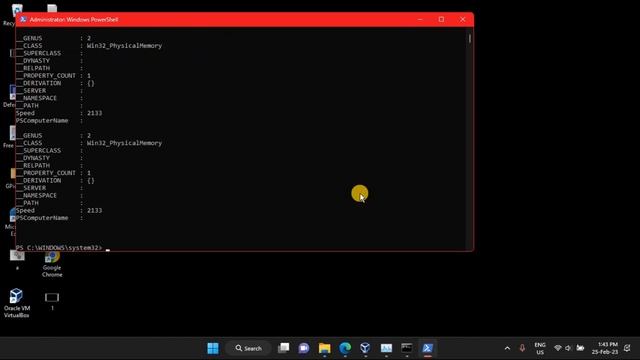Launch Microsoft Edge from the taskbar

[x=345, y=348]
